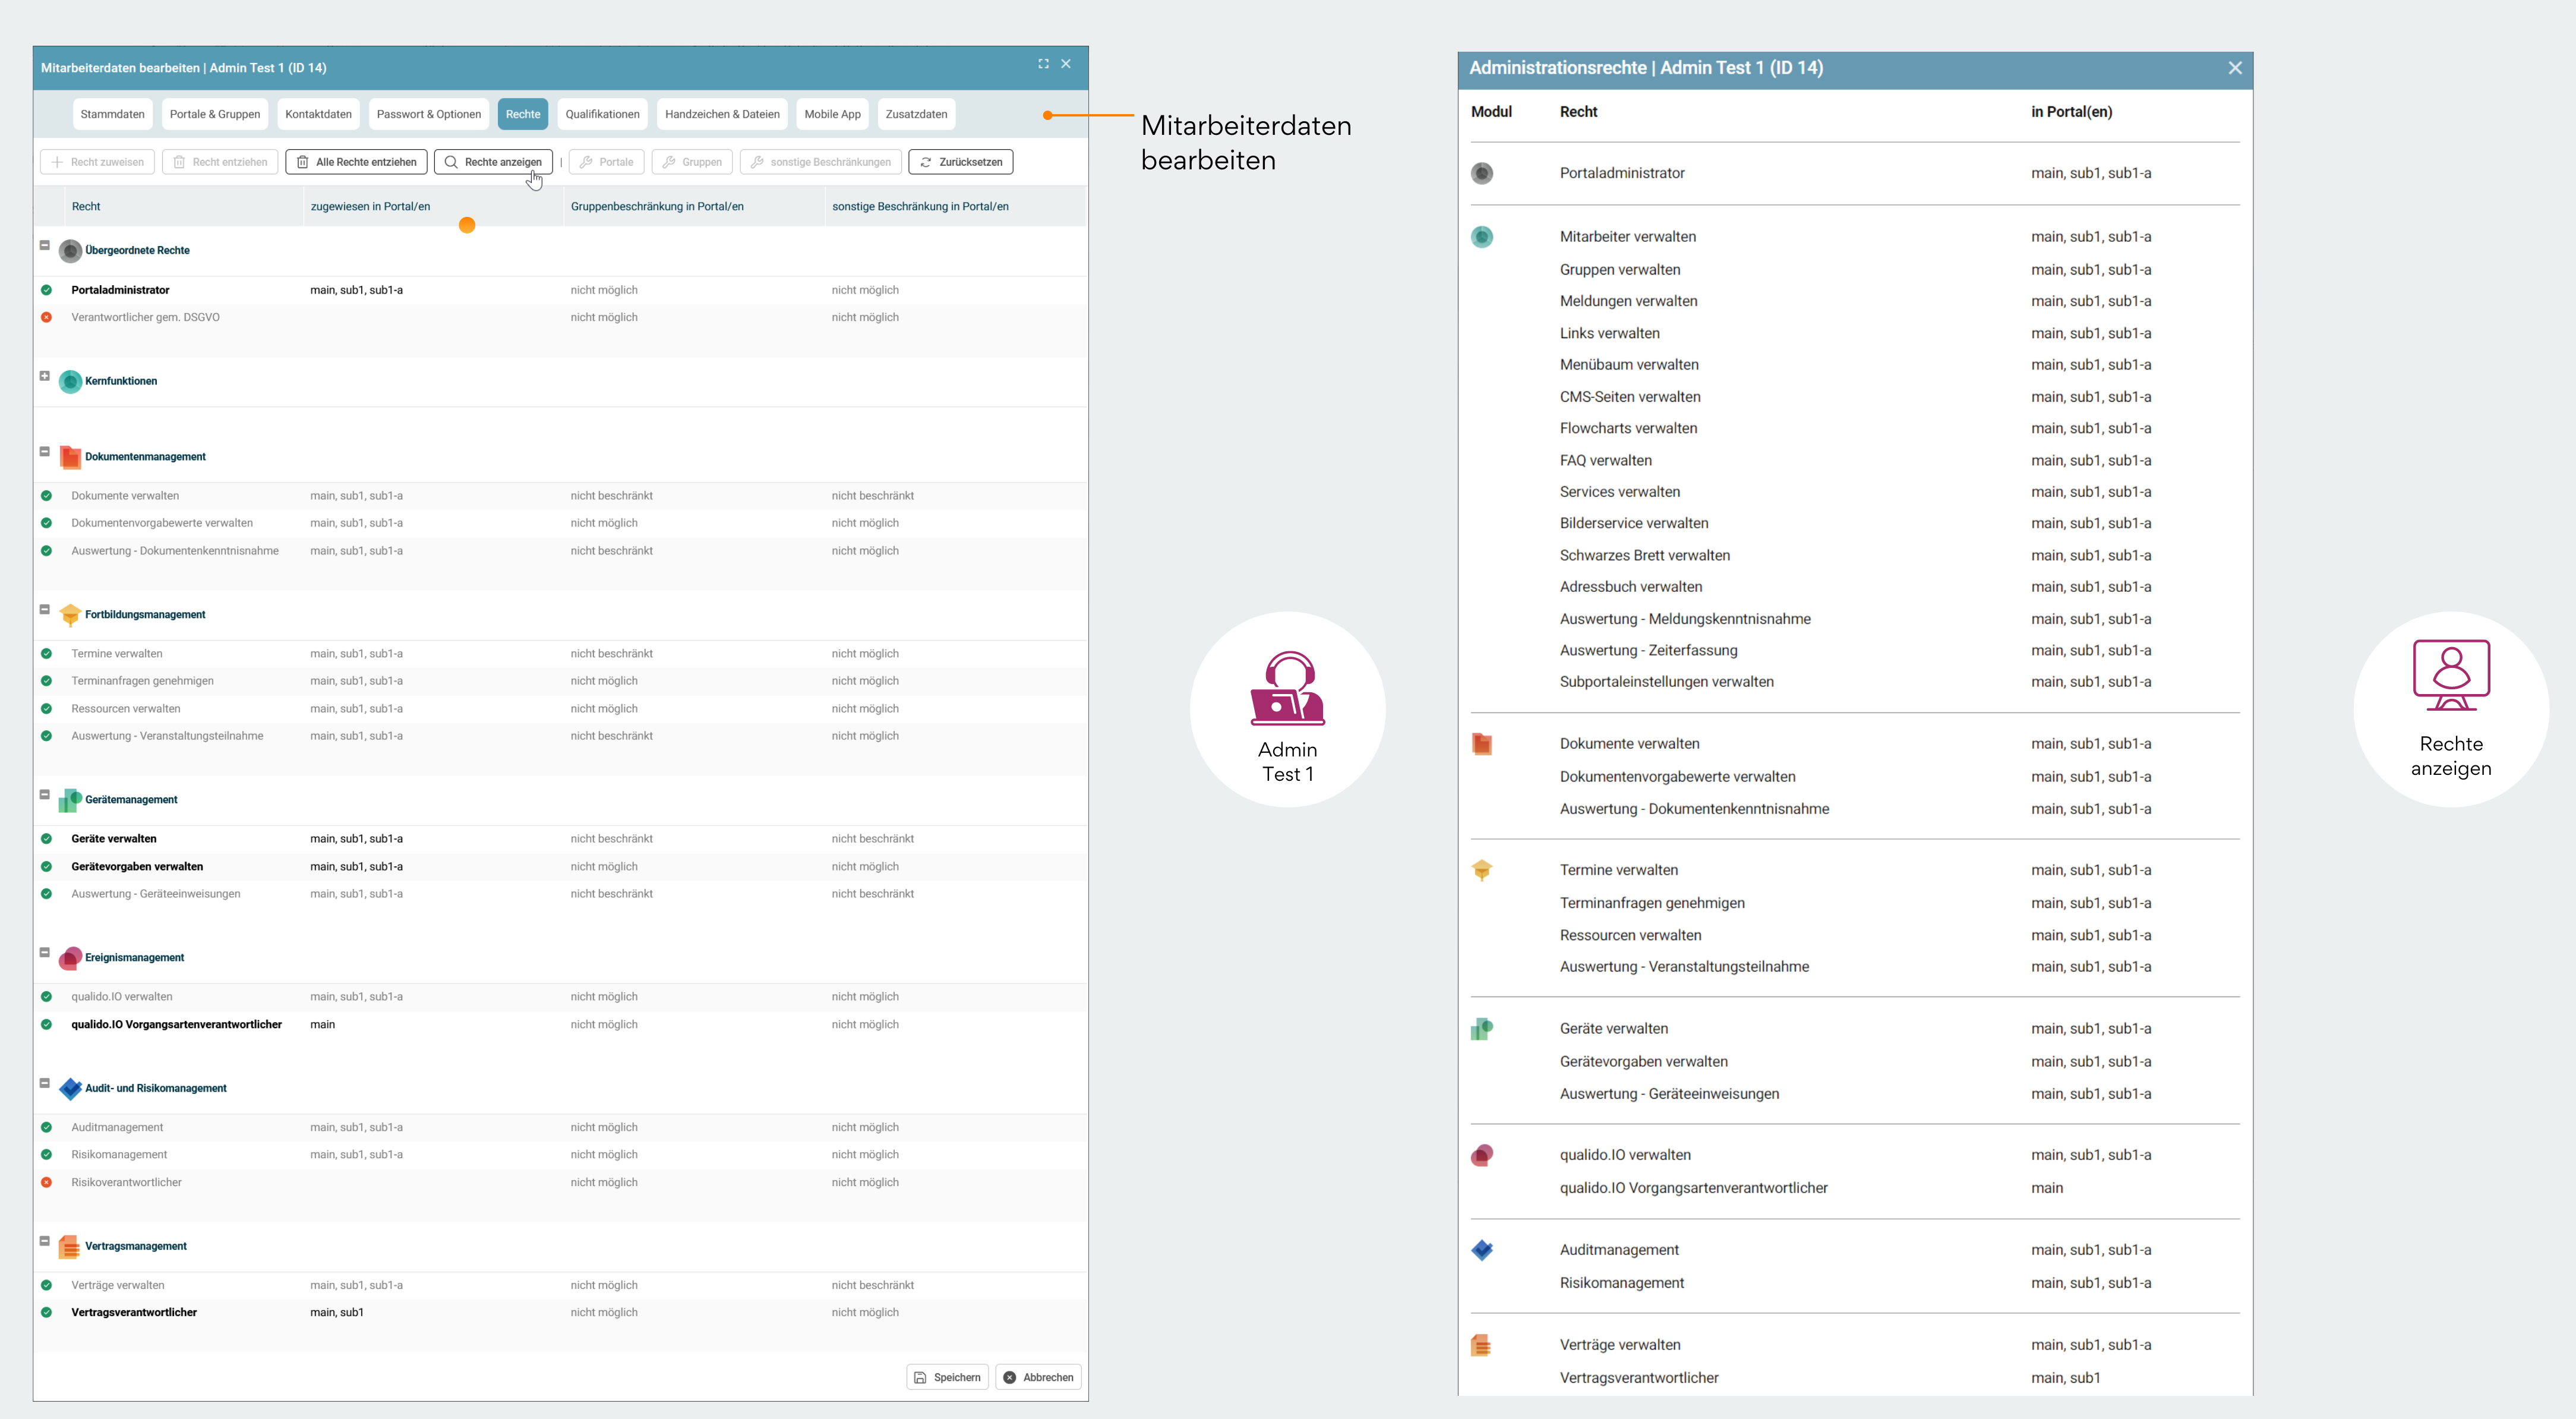Toggle status icon of Termine verwalten
This screenshot has width=2576, height=1419.
(x=46, y=654)
